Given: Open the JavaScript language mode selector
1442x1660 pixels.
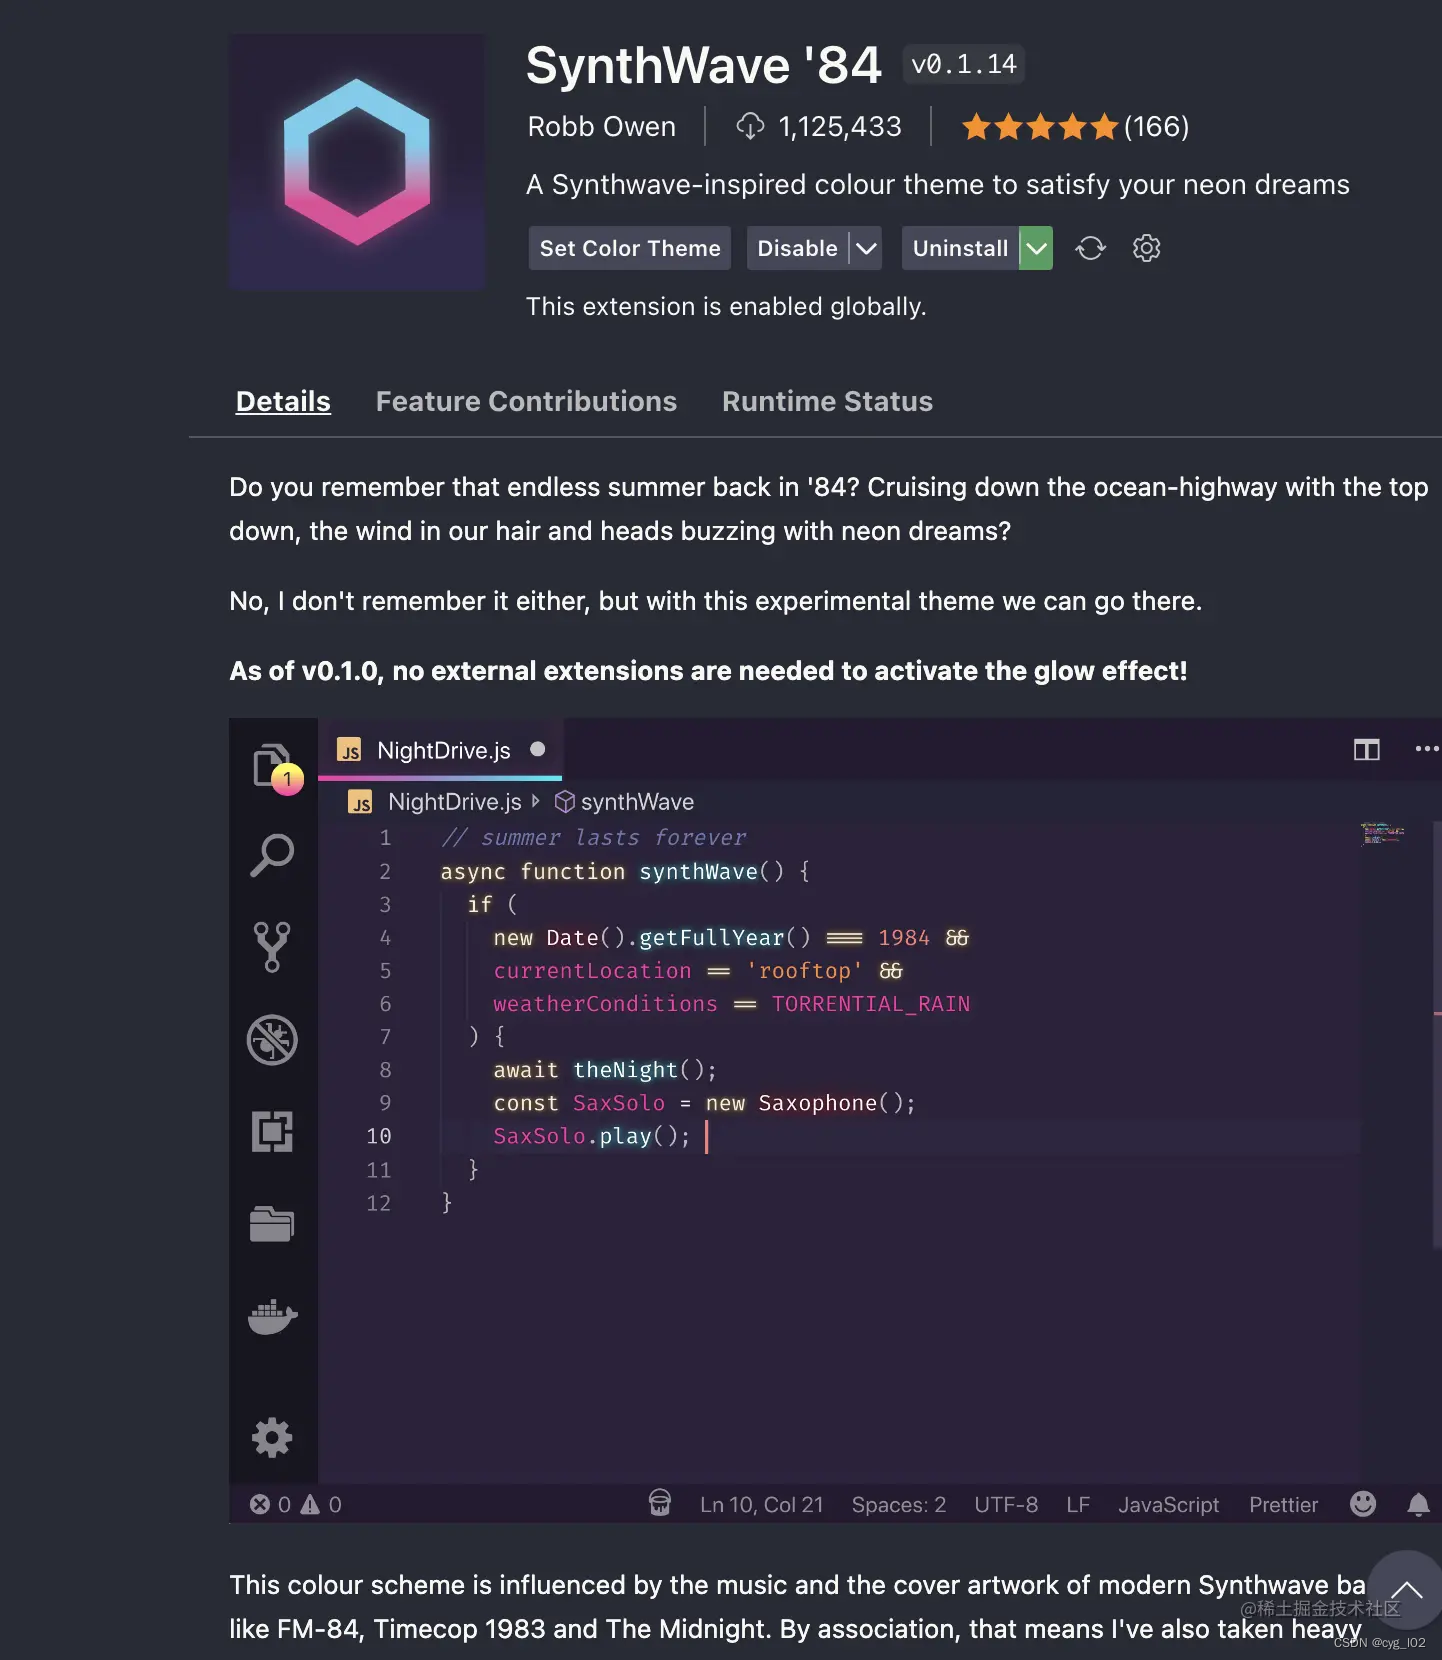Looking at the screenshot, I should [1168, 1505].
